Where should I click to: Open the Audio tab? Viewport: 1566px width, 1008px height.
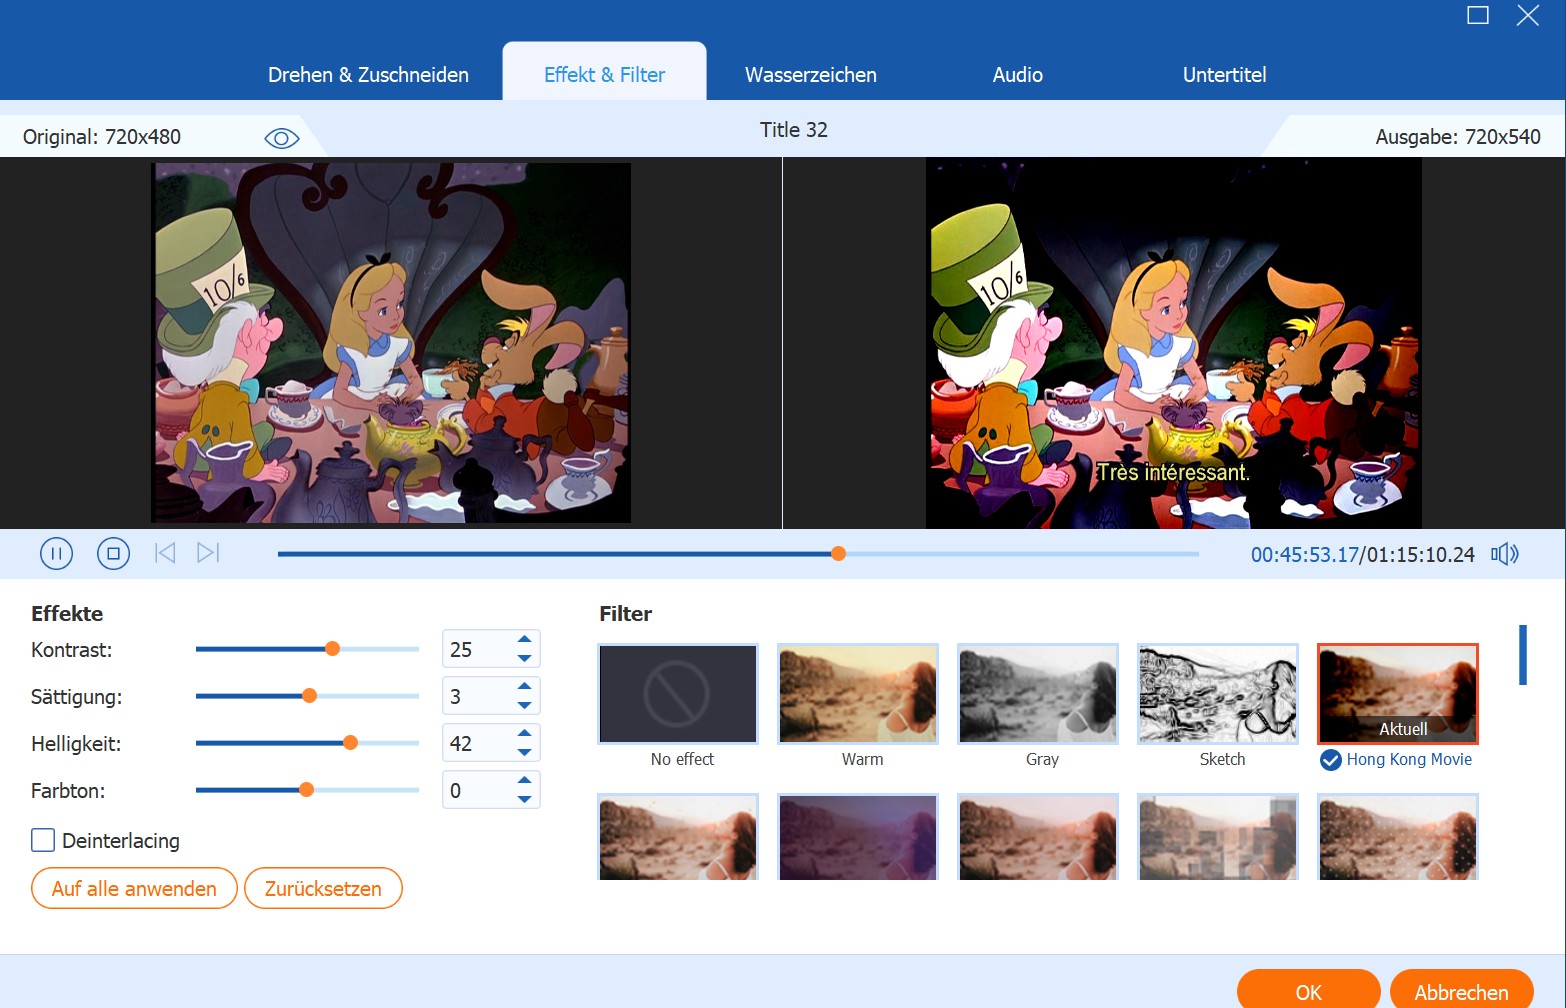1018,75
